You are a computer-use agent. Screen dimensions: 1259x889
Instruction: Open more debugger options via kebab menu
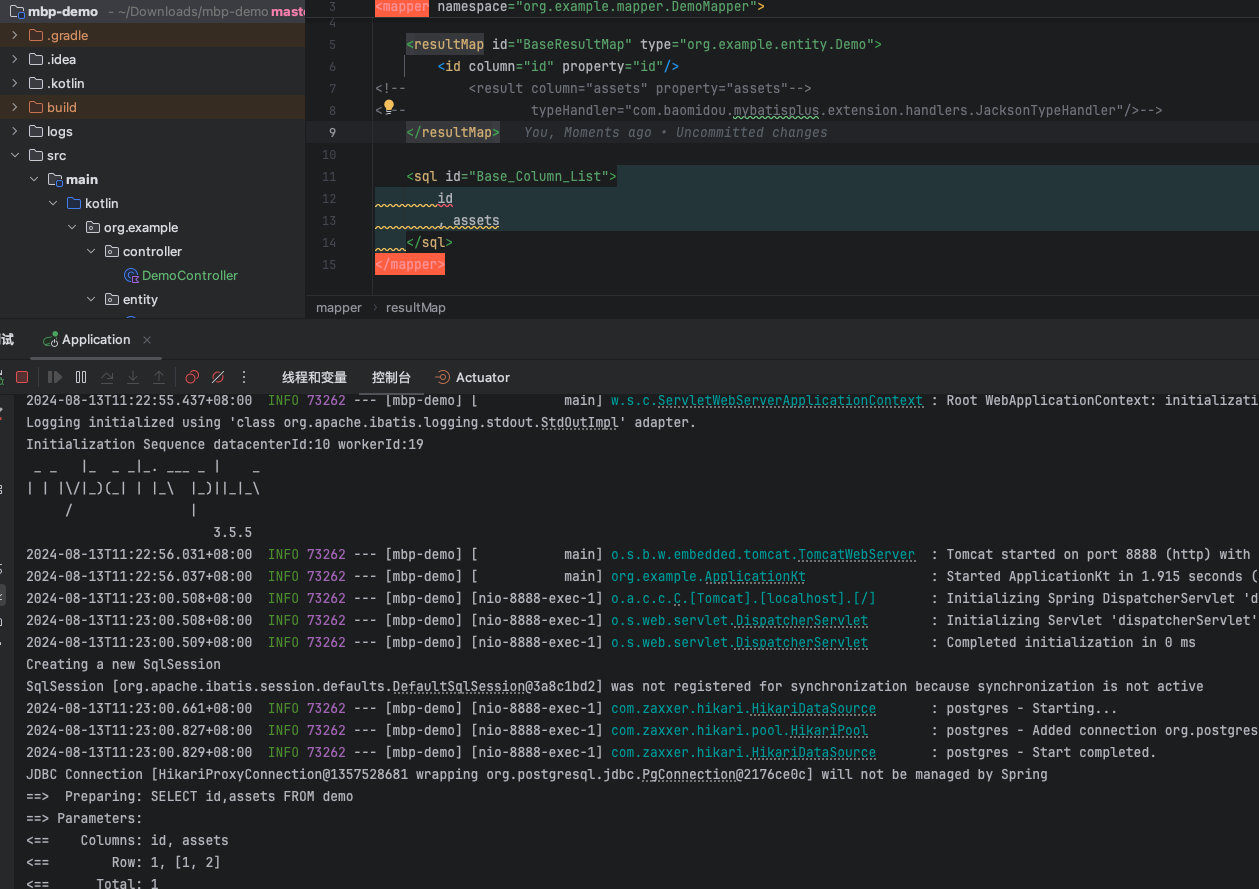pyautogui.click(x=243, y=377)
